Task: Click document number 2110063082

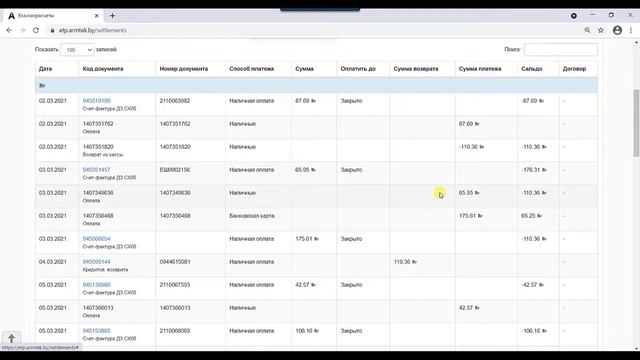Action: tap(175, 100)
